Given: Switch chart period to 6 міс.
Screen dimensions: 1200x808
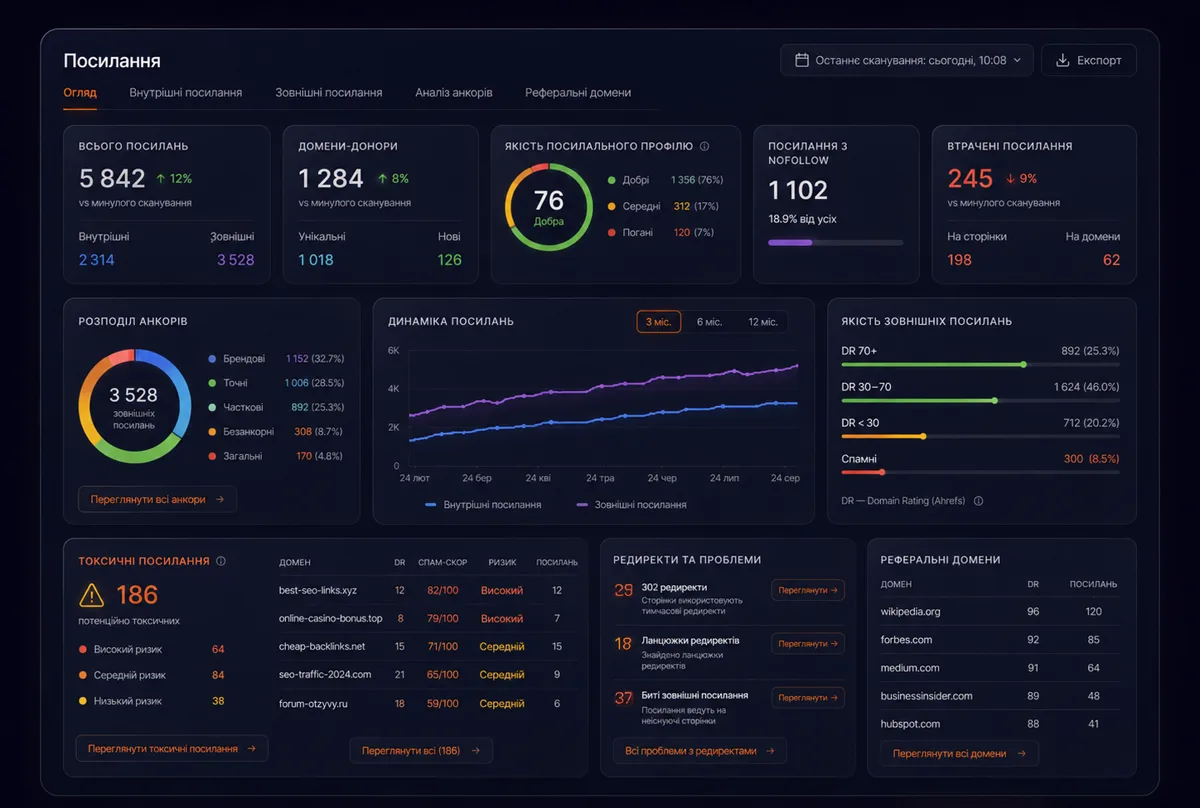Looking at the screenshot, I should click(709, 322).
